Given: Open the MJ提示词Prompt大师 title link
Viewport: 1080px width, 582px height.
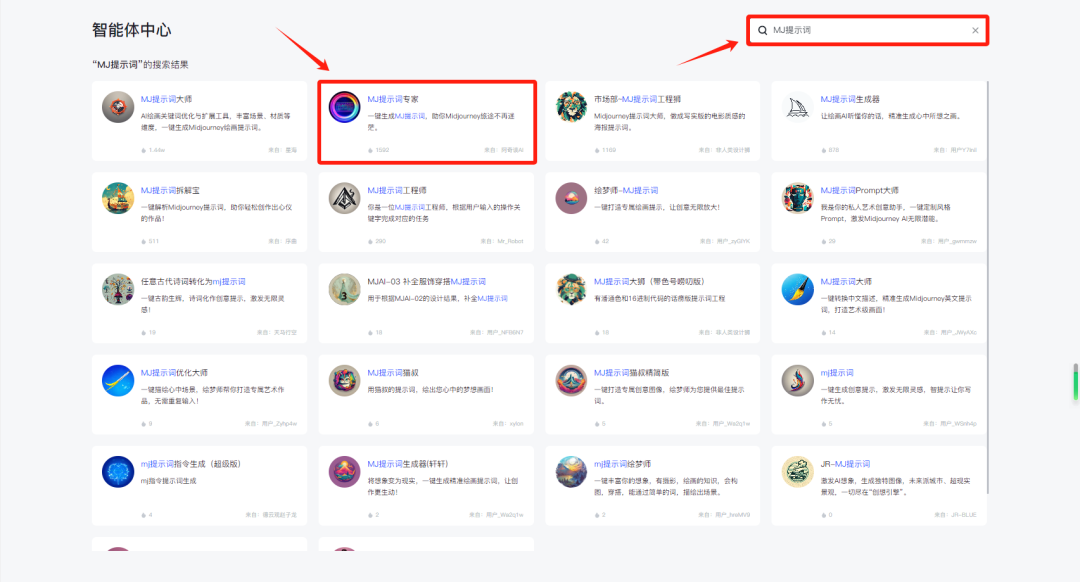Looking at the screenshot, I should click(860, 190).
